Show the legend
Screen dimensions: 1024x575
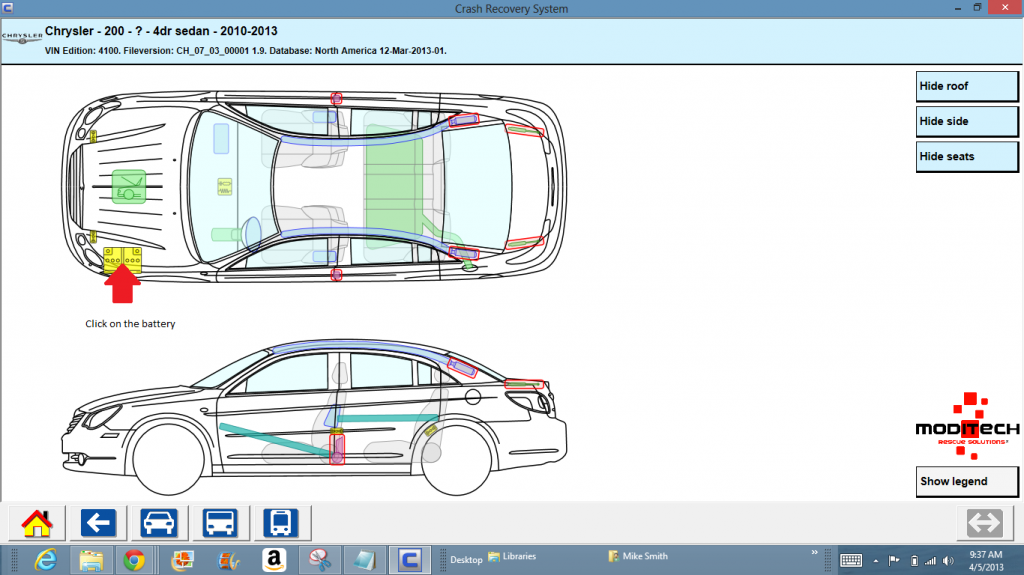tap(967, 482)
